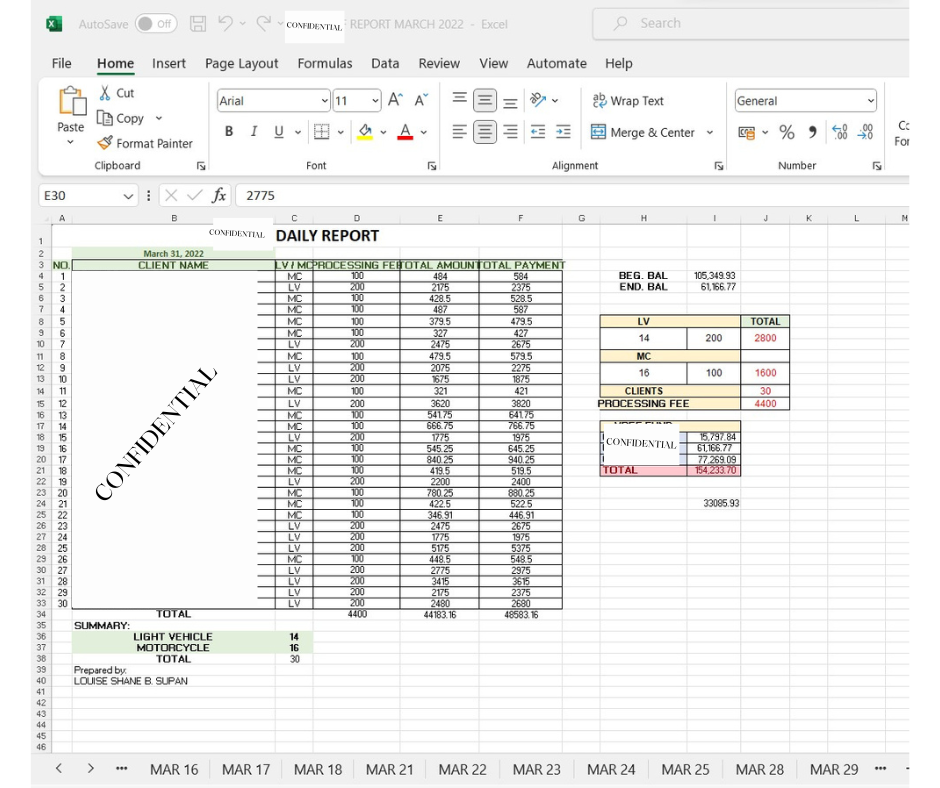Align text left icon
Image resolution: width=940 pixels, height=788 pixels.
pyautogui.click(x=459, y=132)
